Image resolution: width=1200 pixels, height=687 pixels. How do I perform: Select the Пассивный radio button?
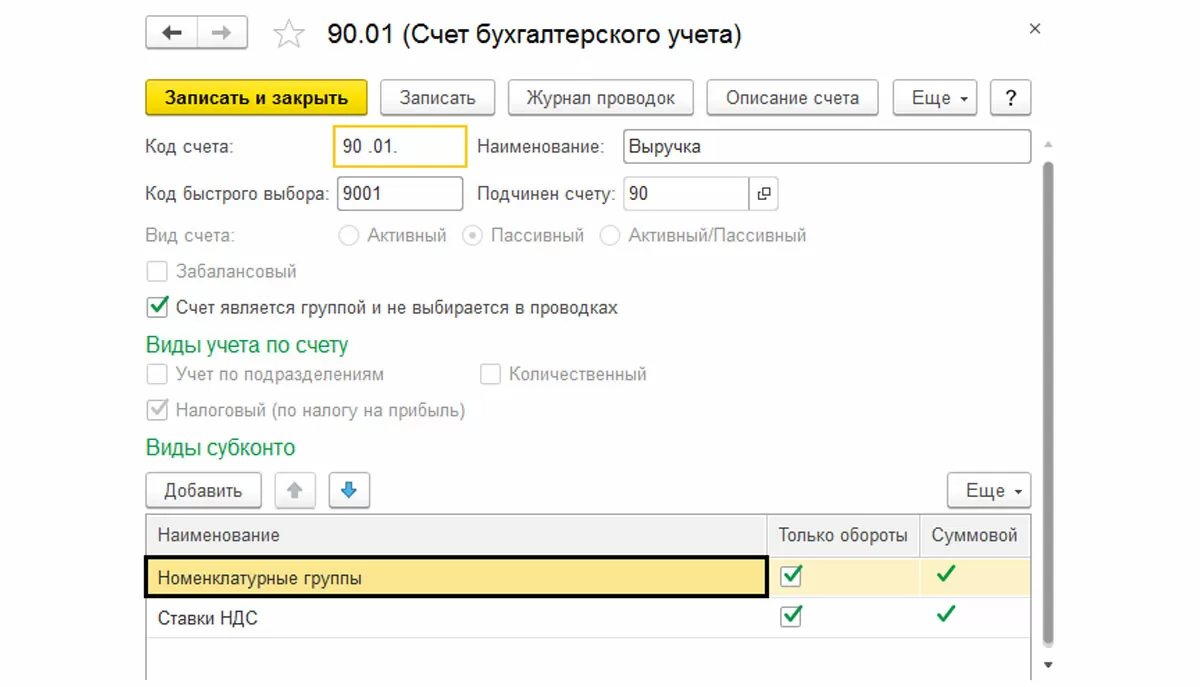click(473, 236)
